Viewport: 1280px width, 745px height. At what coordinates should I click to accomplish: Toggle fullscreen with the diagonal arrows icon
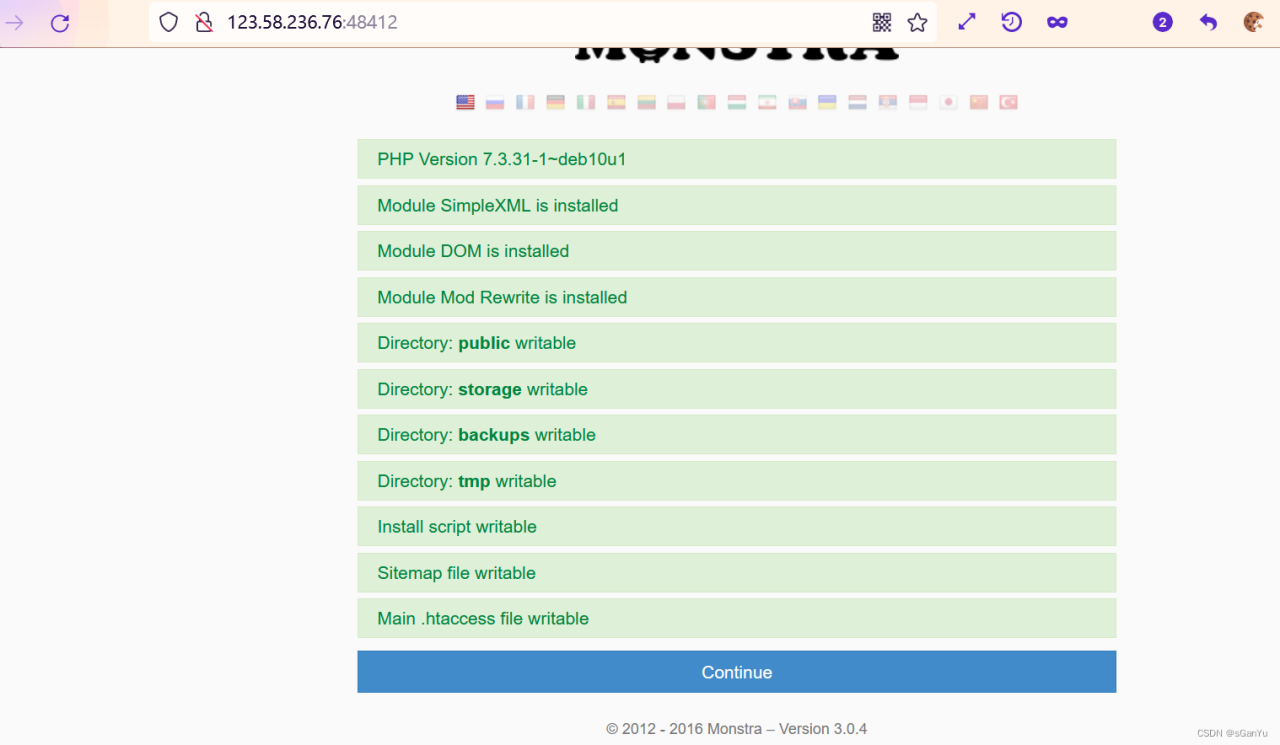pyautogui.click(x=966, y=20)
